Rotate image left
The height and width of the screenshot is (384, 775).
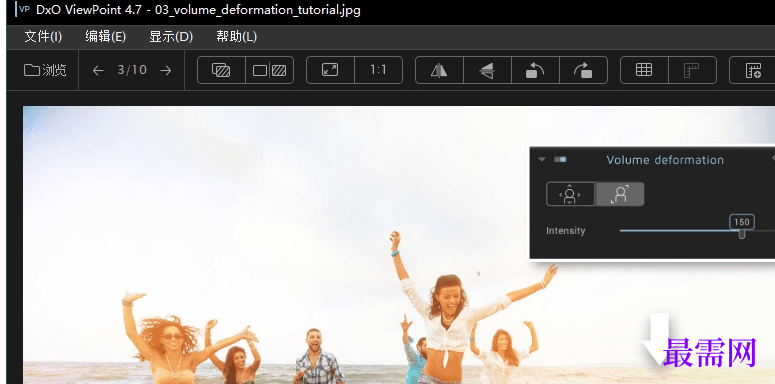pyautogui.click(x=535, y=70)
